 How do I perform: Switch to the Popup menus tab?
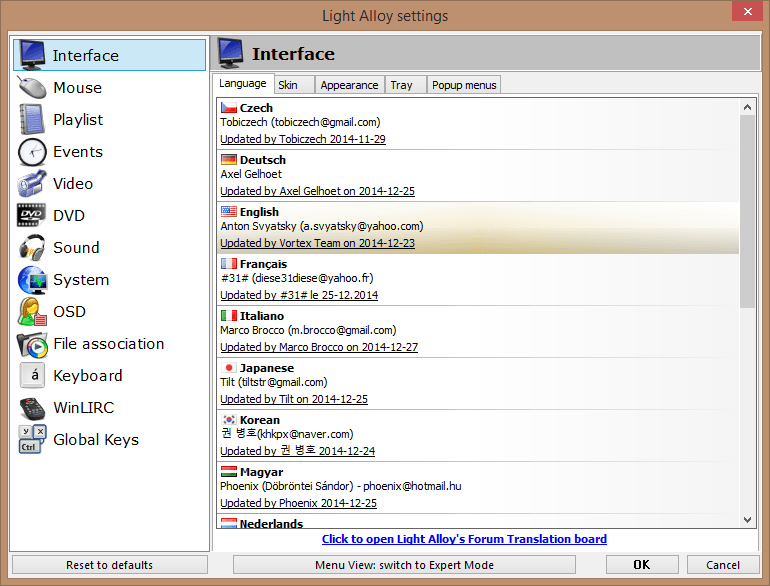463,85
